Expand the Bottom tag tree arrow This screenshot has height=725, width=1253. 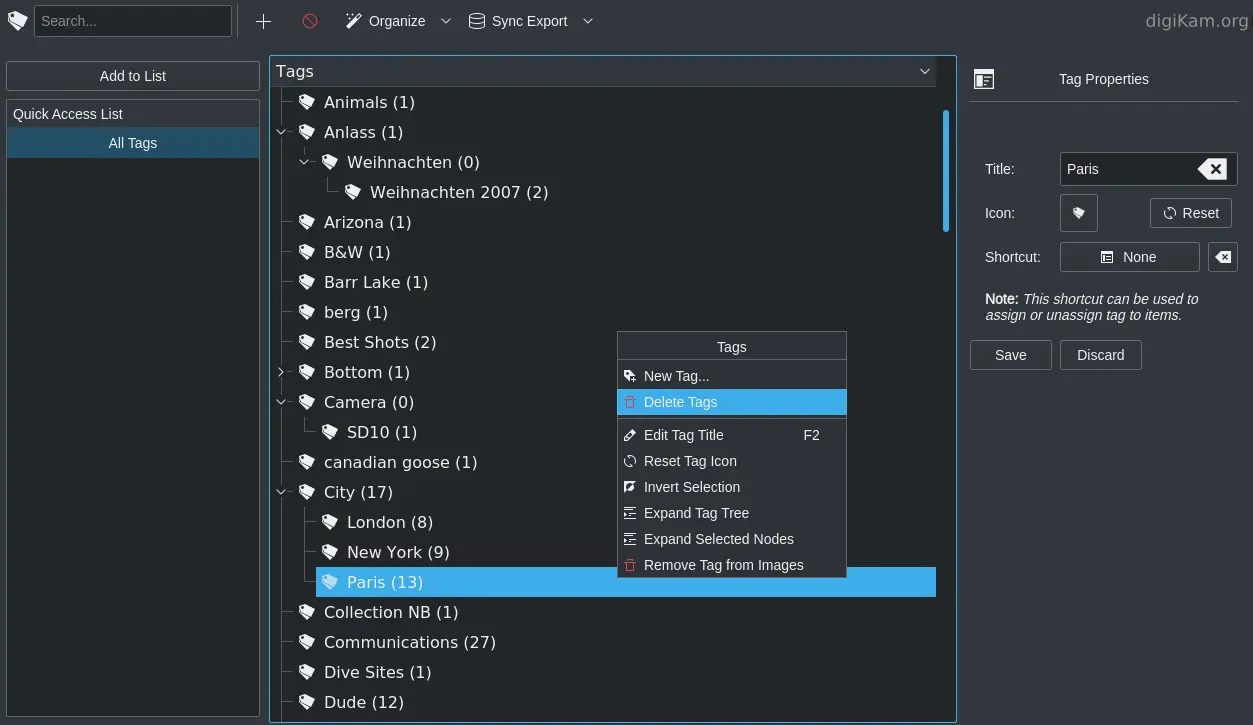click(281, 372)
